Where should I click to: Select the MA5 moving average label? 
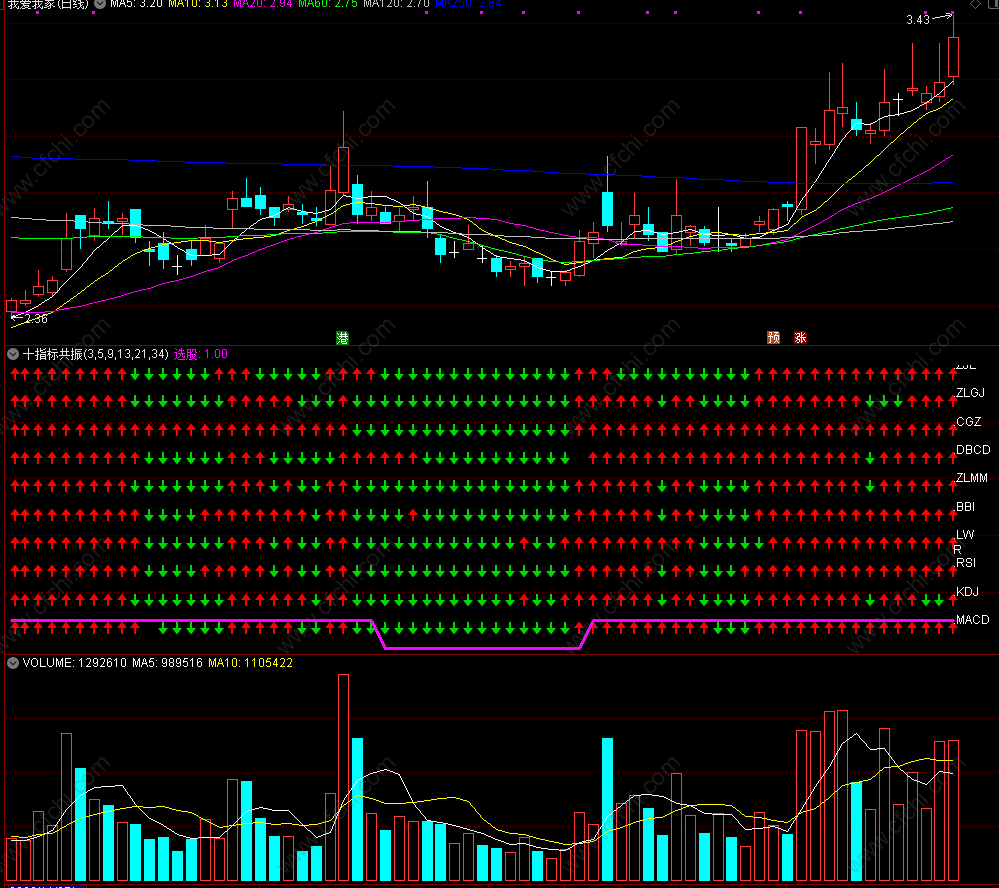(x=136, y=4)
